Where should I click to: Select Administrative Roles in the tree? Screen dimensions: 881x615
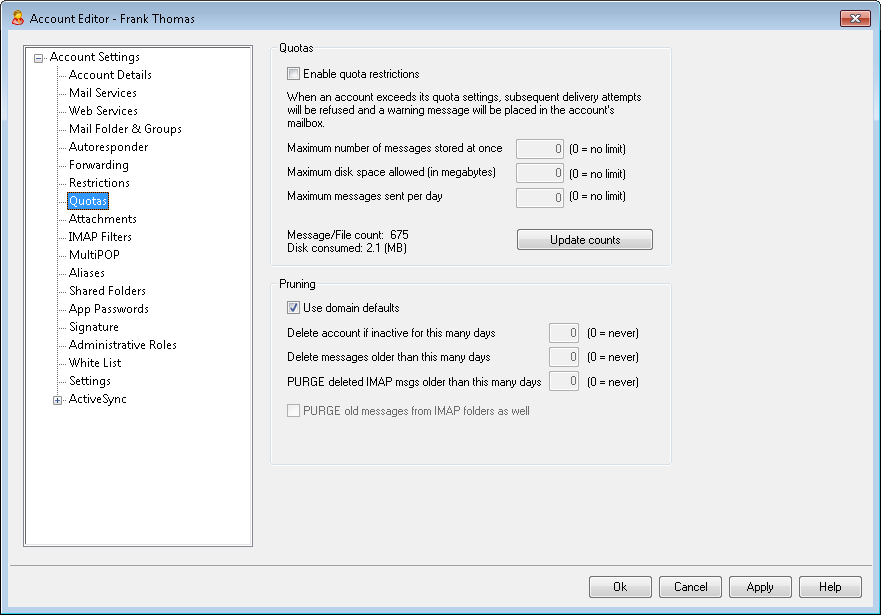(122, 345)
